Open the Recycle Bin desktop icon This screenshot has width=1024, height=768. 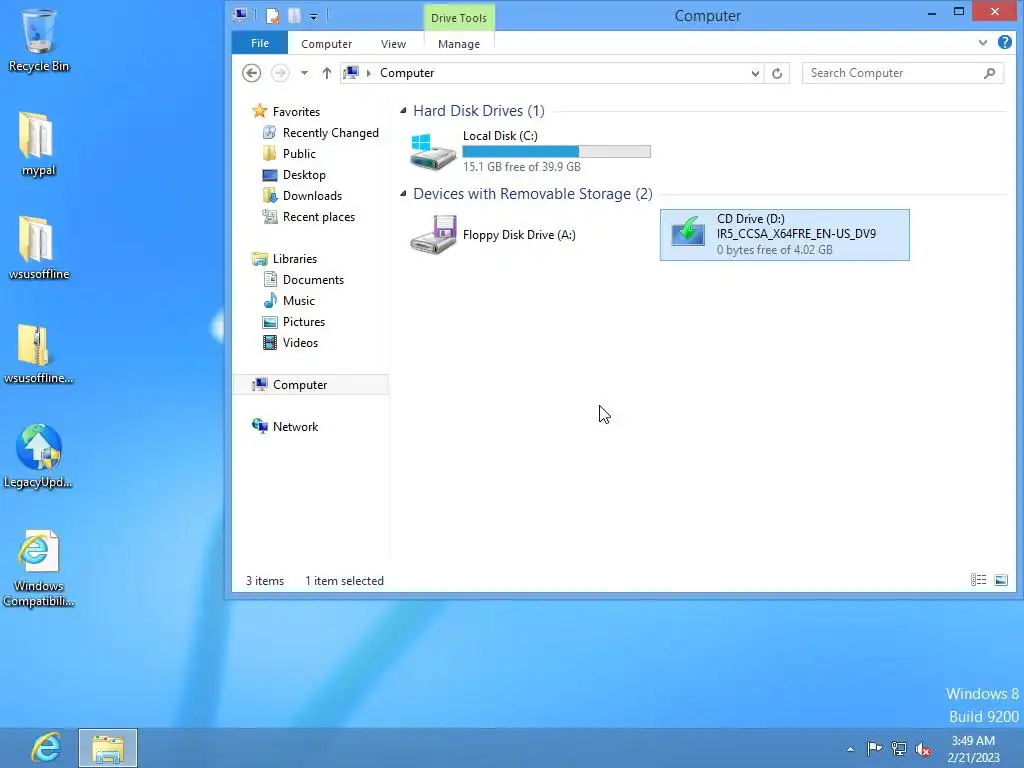(x=39, y=40)
